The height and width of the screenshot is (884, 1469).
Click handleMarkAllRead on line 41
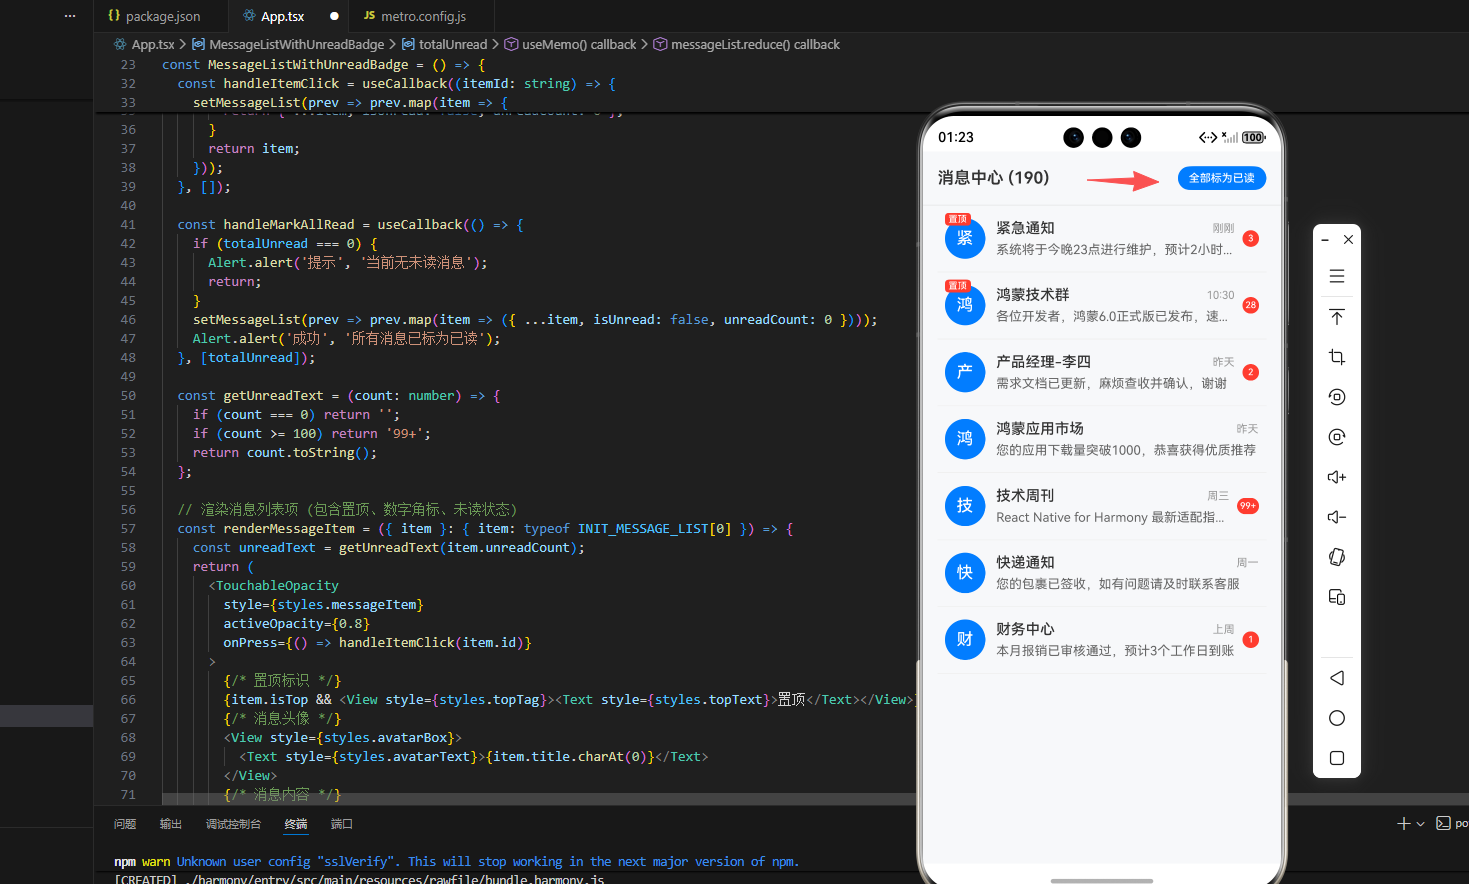pos(289,225)
